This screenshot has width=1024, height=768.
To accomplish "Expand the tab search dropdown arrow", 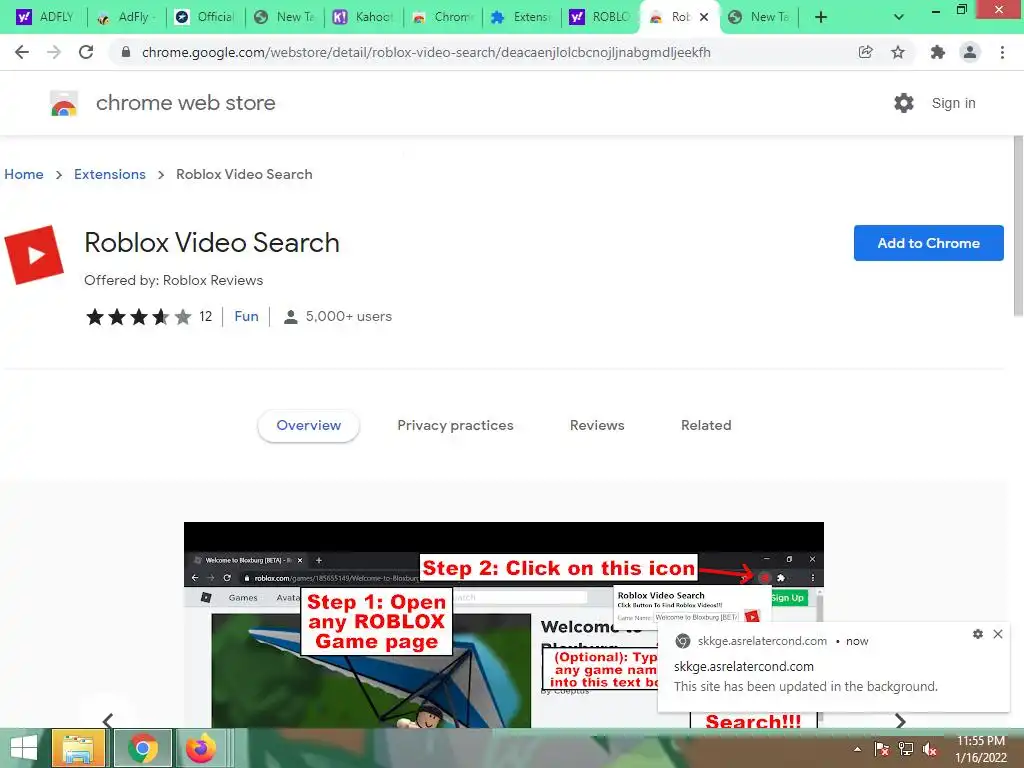I will (899, 17).
